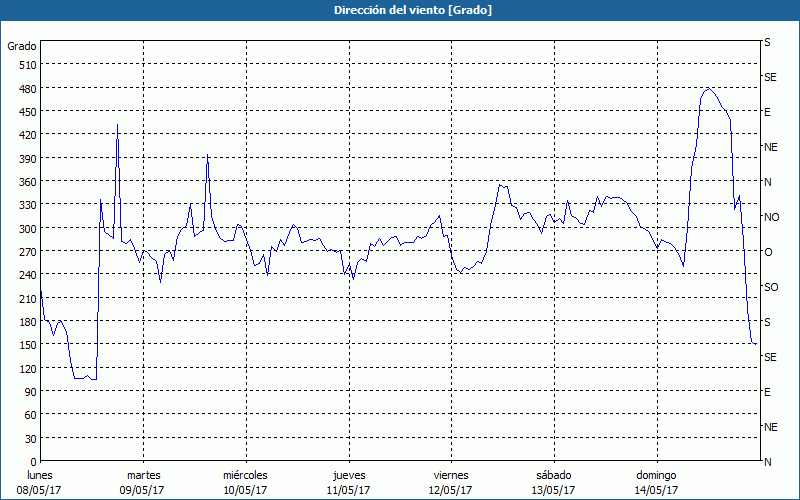Select the 'martes' day label
Image resolution: width=800 pixels, height=500 pixels.
coord(143,475)
